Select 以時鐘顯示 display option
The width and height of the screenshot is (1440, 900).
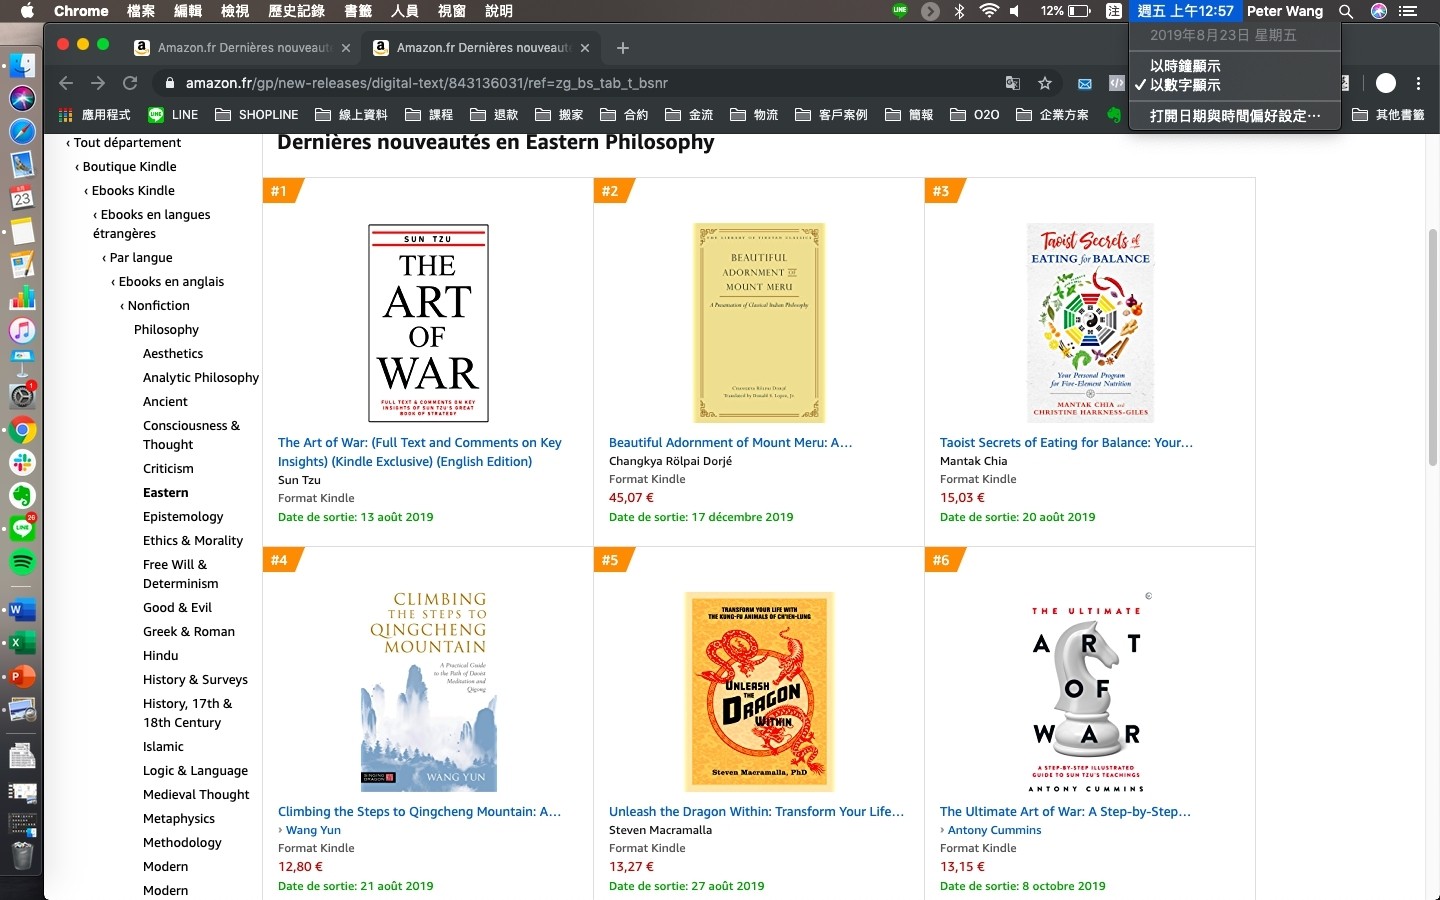(x=1234, y=66)
